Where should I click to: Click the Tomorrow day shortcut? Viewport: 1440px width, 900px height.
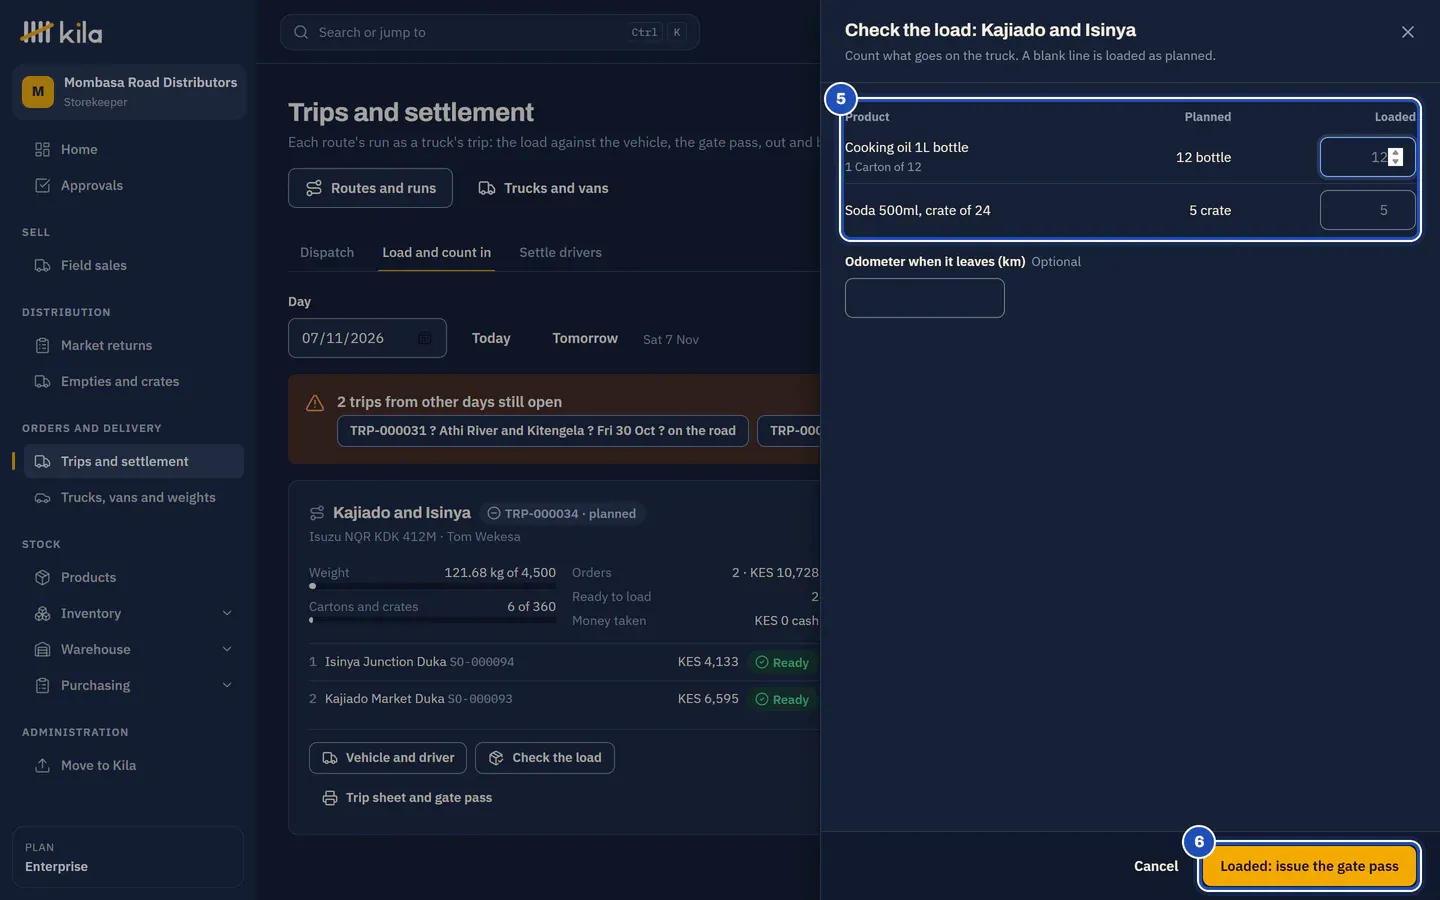585,338
